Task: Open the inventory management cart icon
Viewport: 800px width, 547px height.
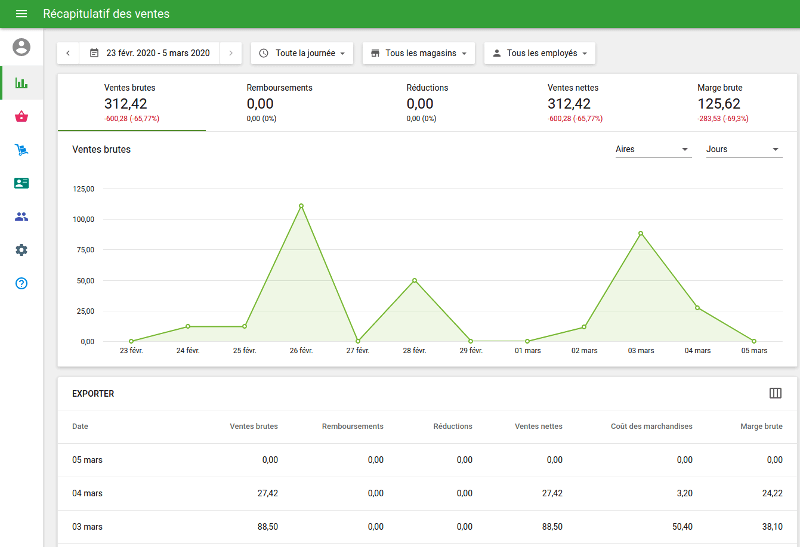Action: point(21,150)
